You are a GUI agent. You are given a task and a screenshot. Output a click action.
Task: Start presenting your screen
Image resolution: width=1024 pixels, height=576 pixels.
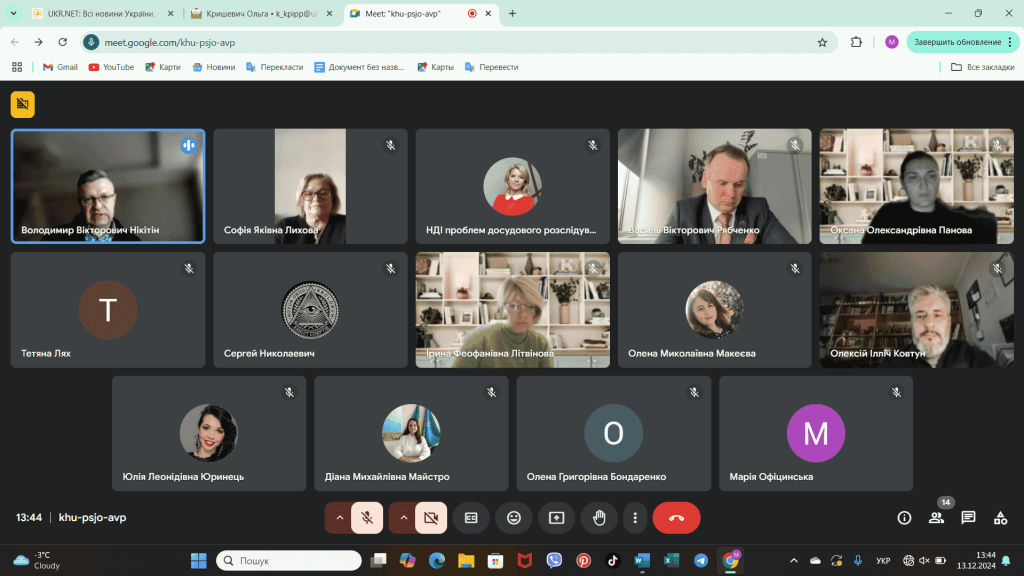coord(557,517)
